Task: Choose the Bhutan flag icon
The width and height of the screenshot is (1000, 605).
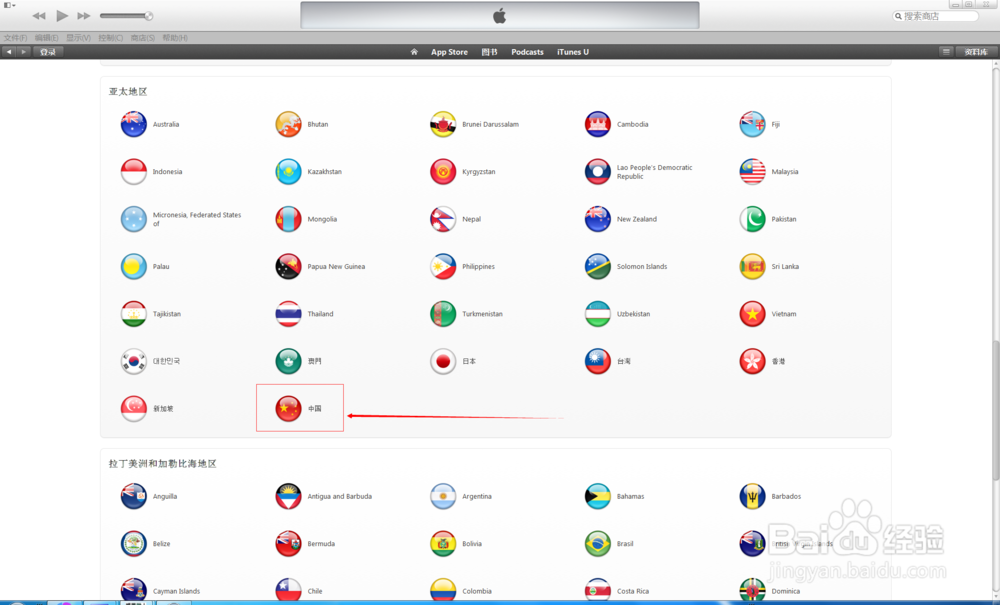Action: 288,124
